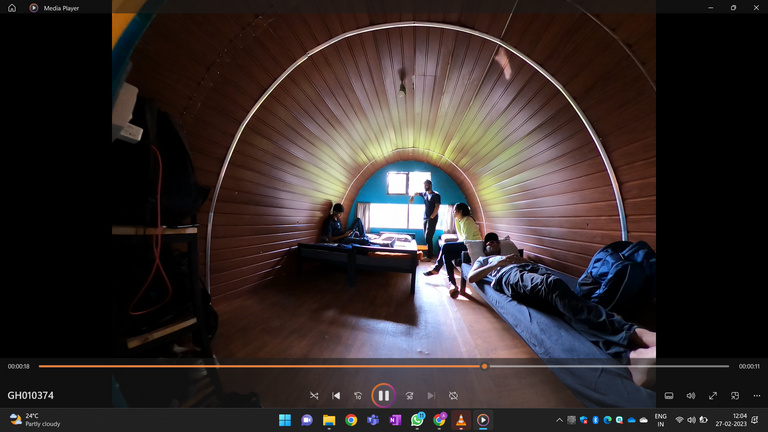Open File Explorer from the taskbar

[x=329, y=420]
